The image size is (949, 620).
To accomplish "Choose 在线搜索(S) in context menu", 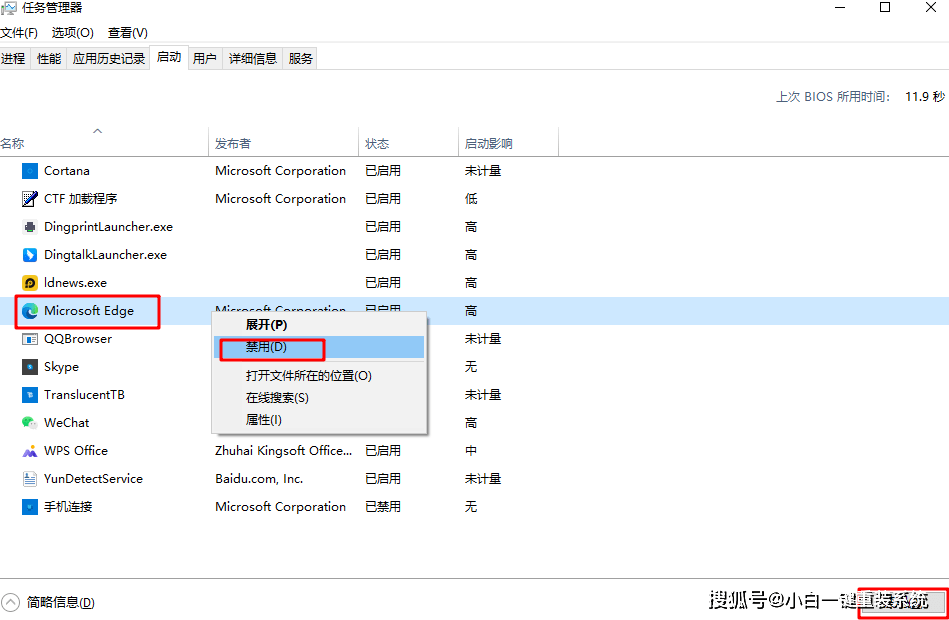I will pyautogui.click(x=319, y=398).
